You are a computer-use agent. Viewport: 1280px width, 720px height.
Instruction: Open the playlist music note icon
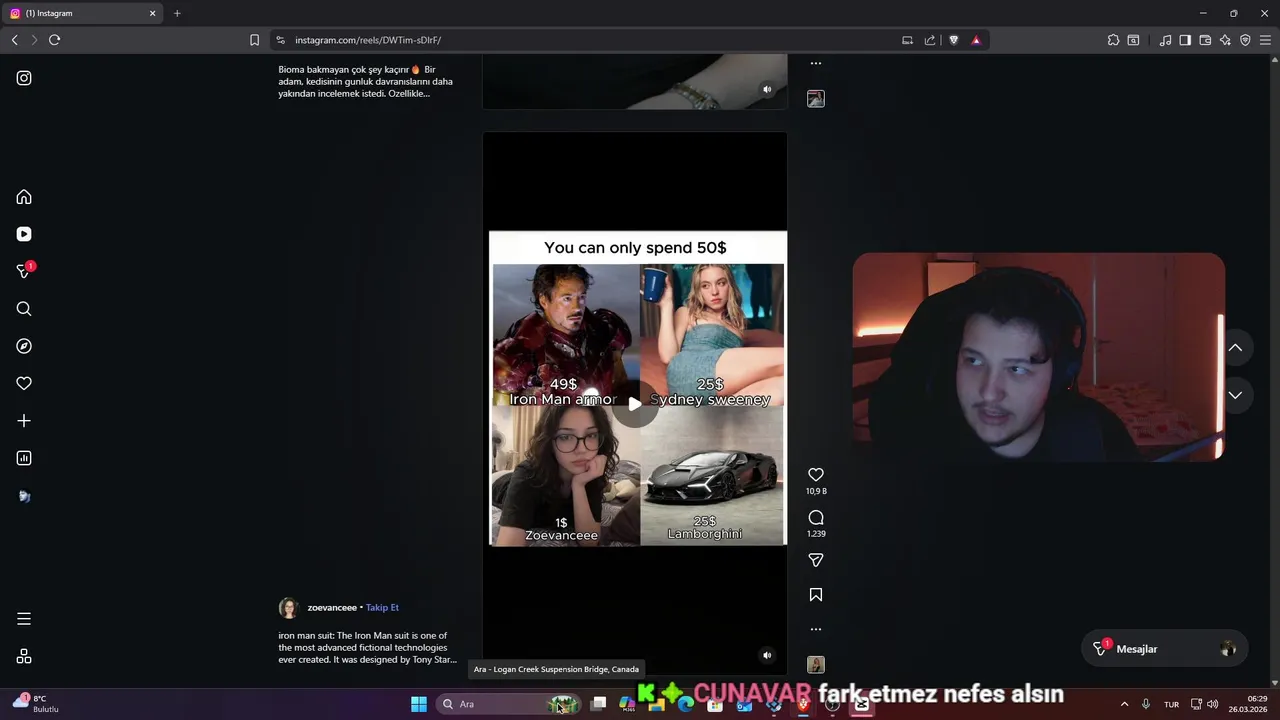1165,40
